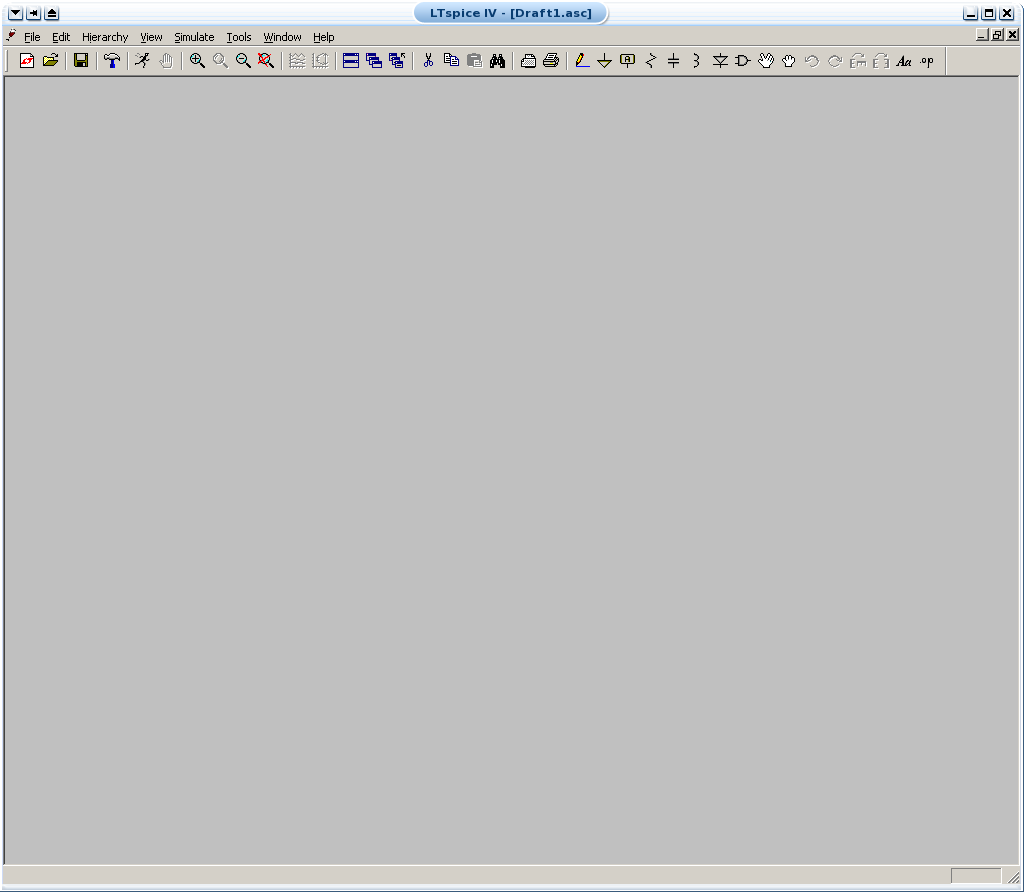Place a Ground symbol
The width and height of the screenshot is (1024, 892).
604,60
